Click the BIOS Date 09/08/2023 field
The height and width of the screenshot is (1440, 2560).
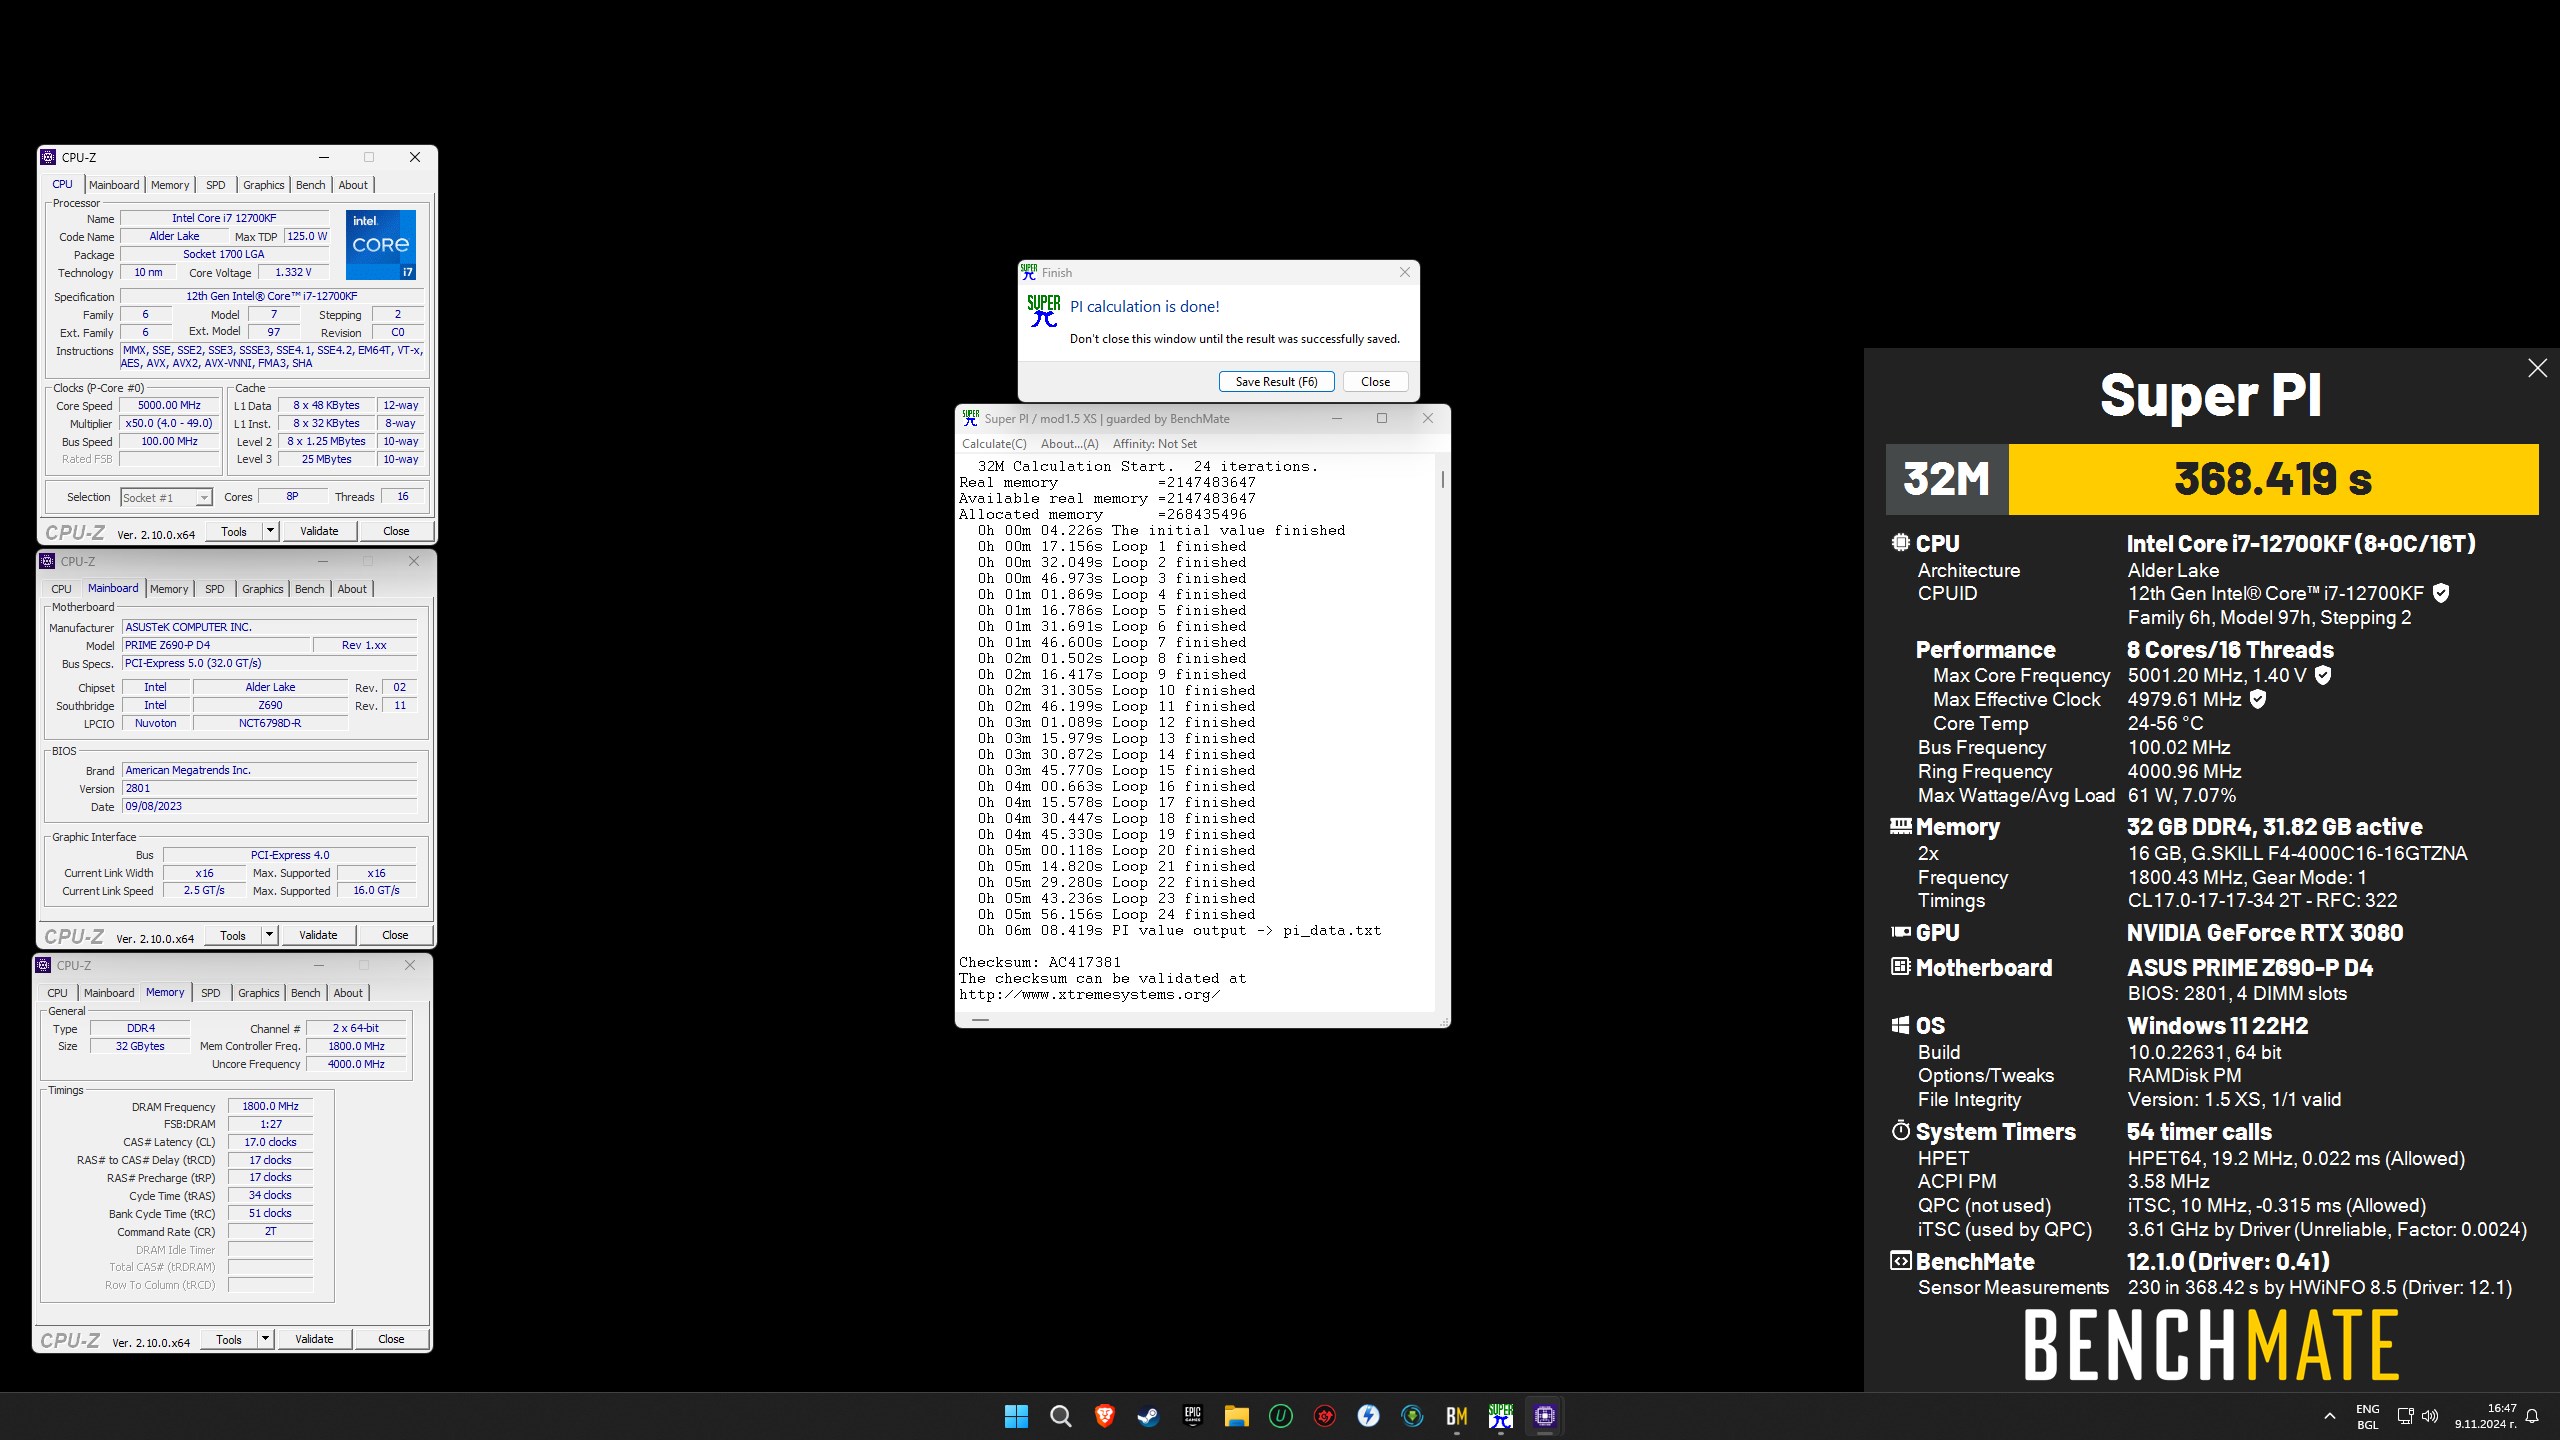click(x=269, y=806)
